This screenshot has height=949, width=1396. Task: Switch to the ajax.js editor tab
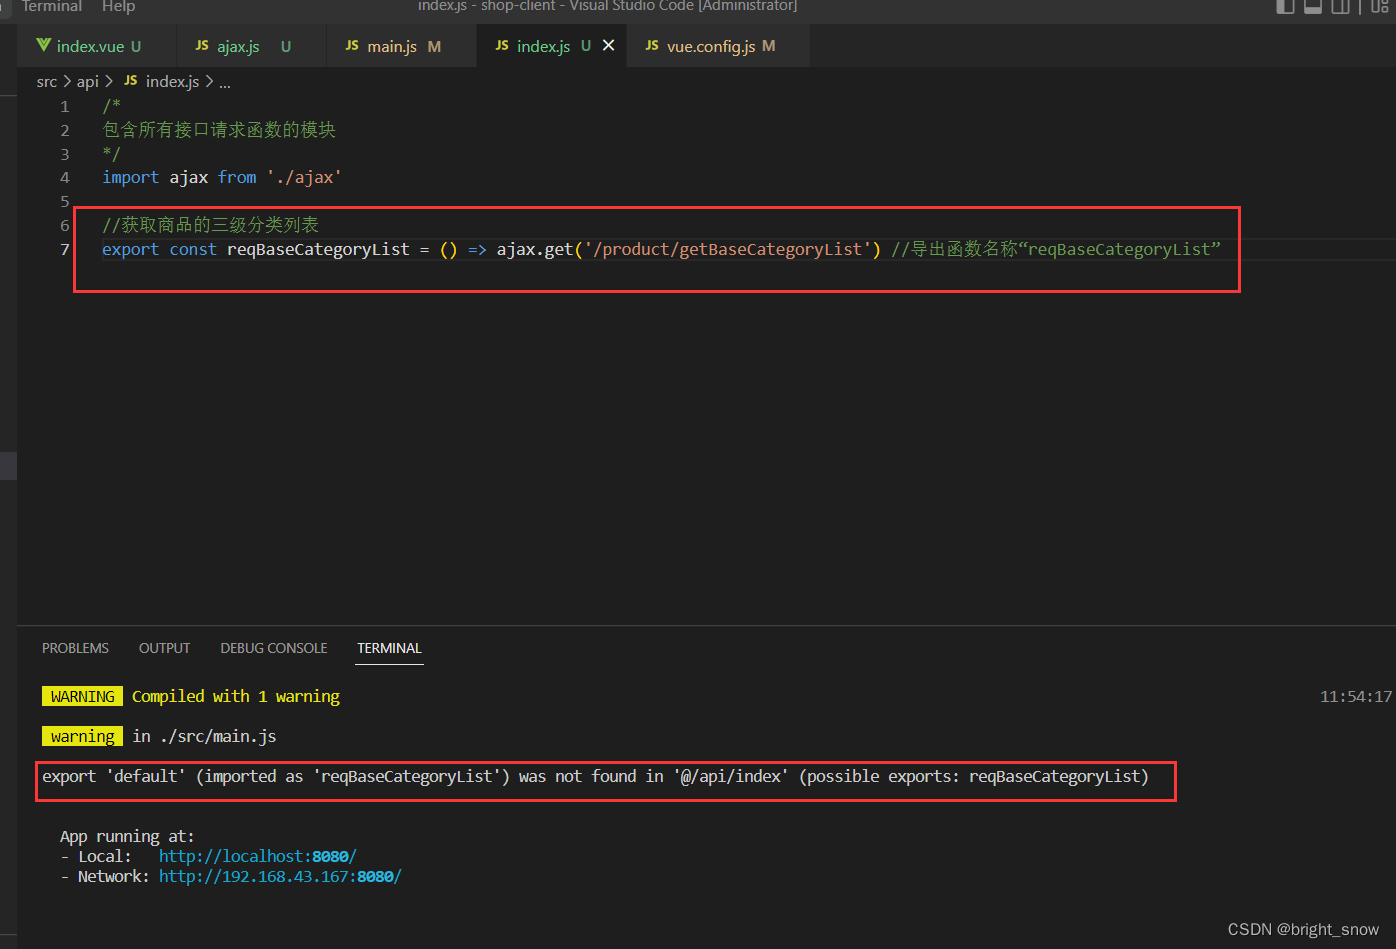point(252,46)
